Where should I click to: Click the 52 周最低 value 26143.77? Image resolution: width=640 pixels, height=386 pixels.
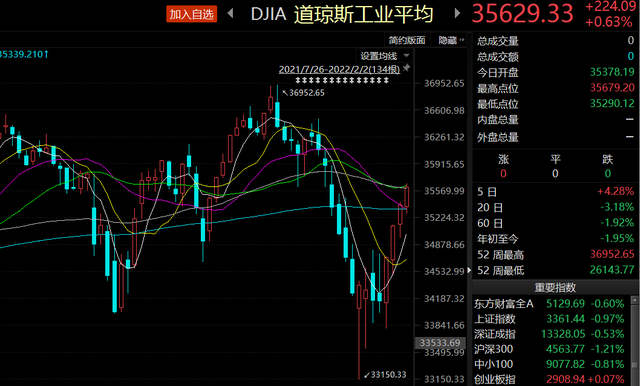612,270
